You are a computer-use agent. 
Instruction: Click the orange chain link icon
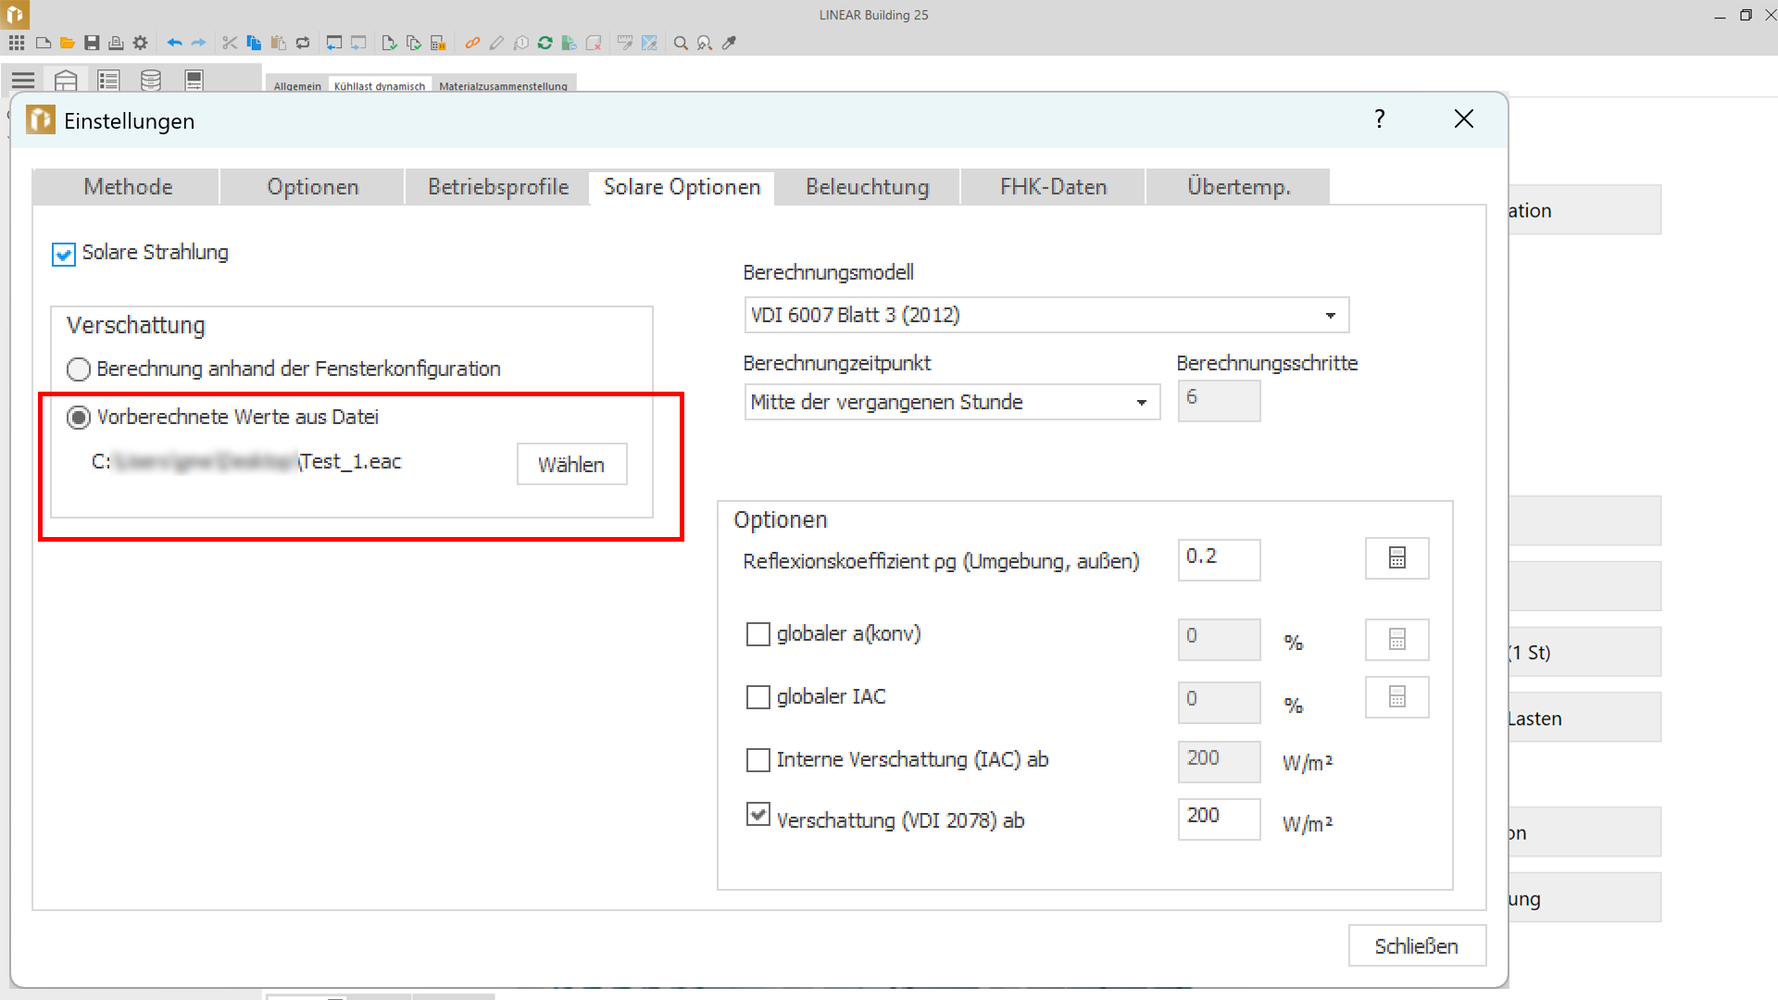click(472, 43)
